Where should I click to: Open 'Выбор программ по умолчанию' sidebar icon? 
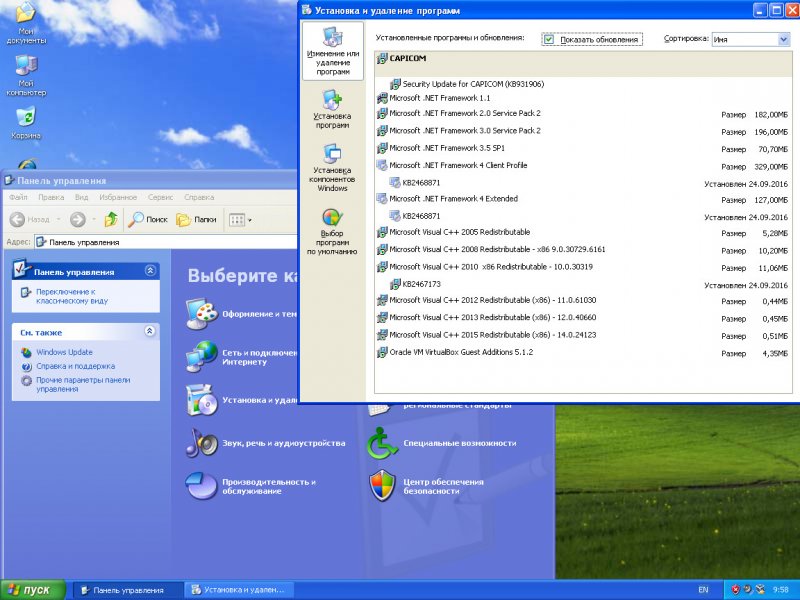(x=332, y=231)
